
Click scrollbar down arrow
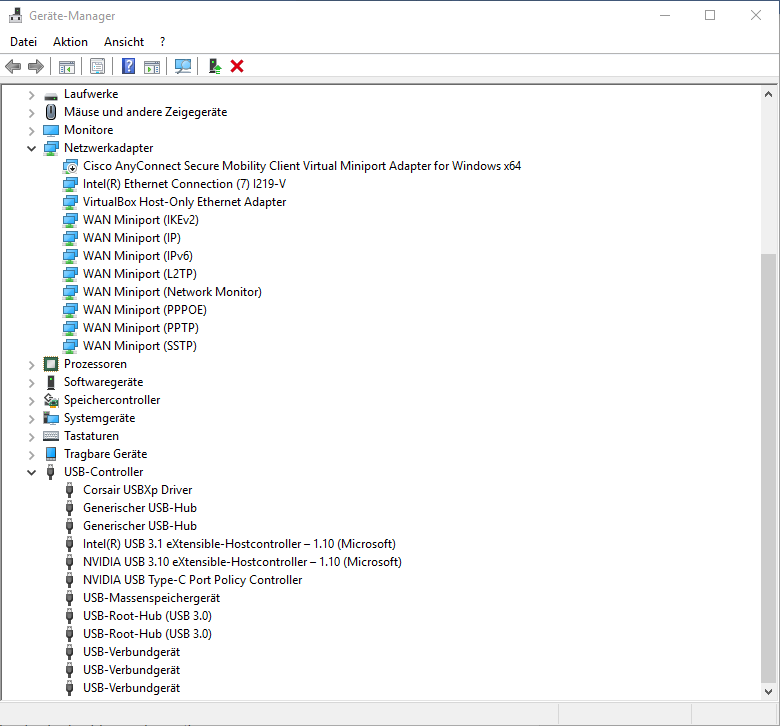[768, 692]
